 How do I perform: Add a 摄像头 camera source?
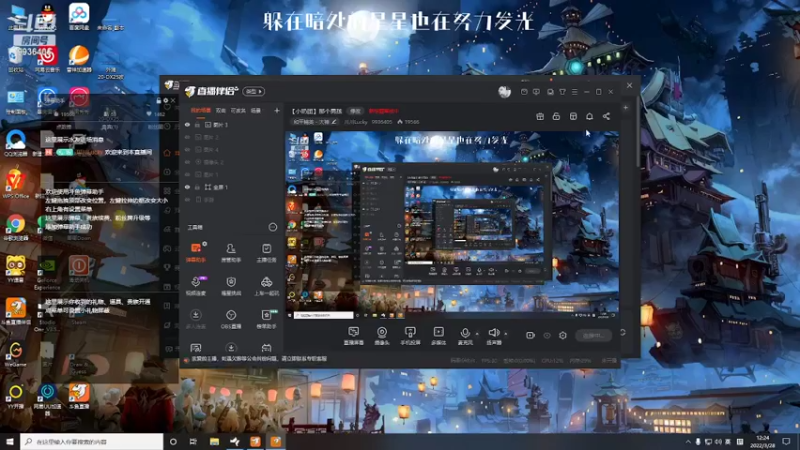pos(382,336)
